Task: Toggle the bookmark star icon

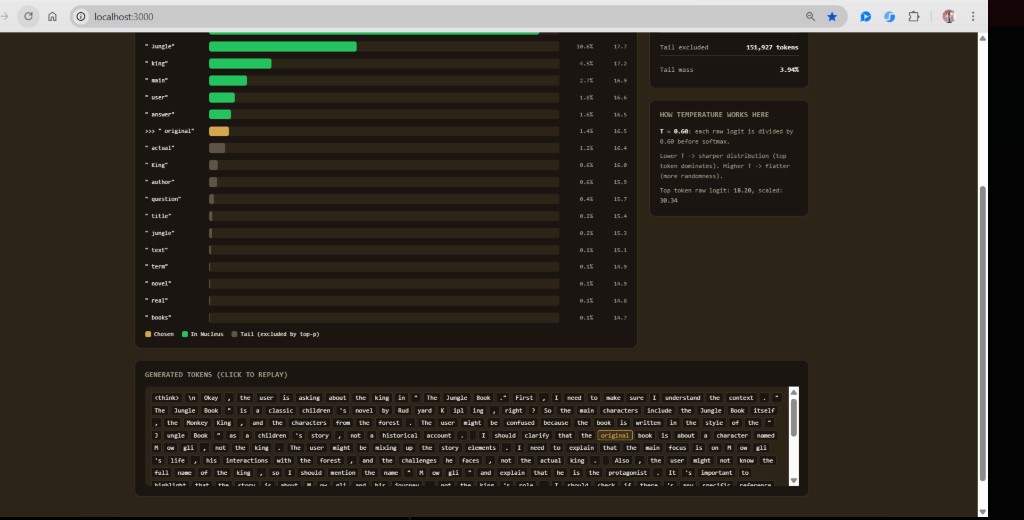Action: click(x=832, y=16)
